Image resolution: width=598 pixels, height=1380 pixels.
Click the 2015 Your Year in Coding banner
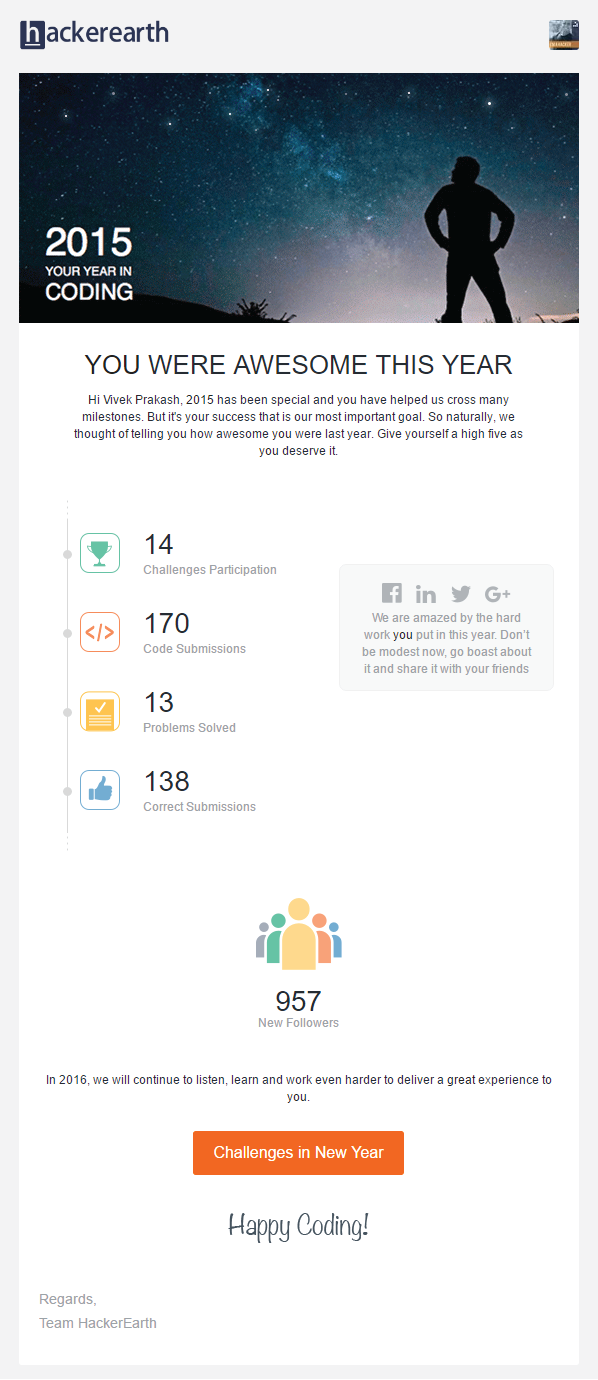coord(298,197)
